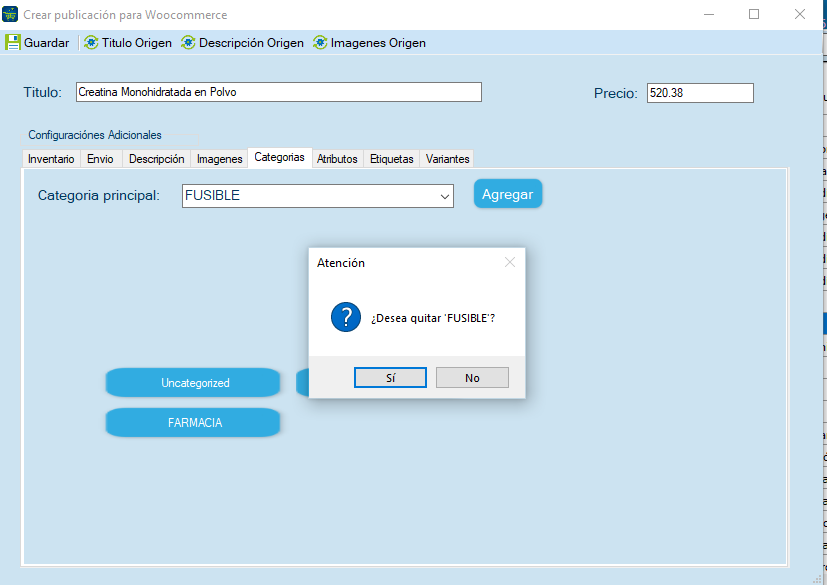Click the Titulo Origen gear icon

click(91, 43)
